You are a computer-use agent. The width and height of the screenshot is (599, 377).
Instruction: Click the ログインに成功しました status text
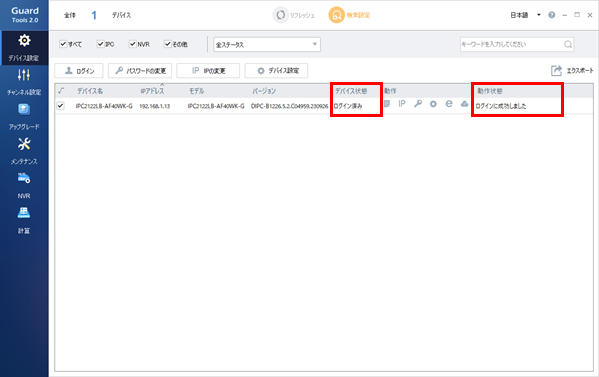[x=500, y=106]
